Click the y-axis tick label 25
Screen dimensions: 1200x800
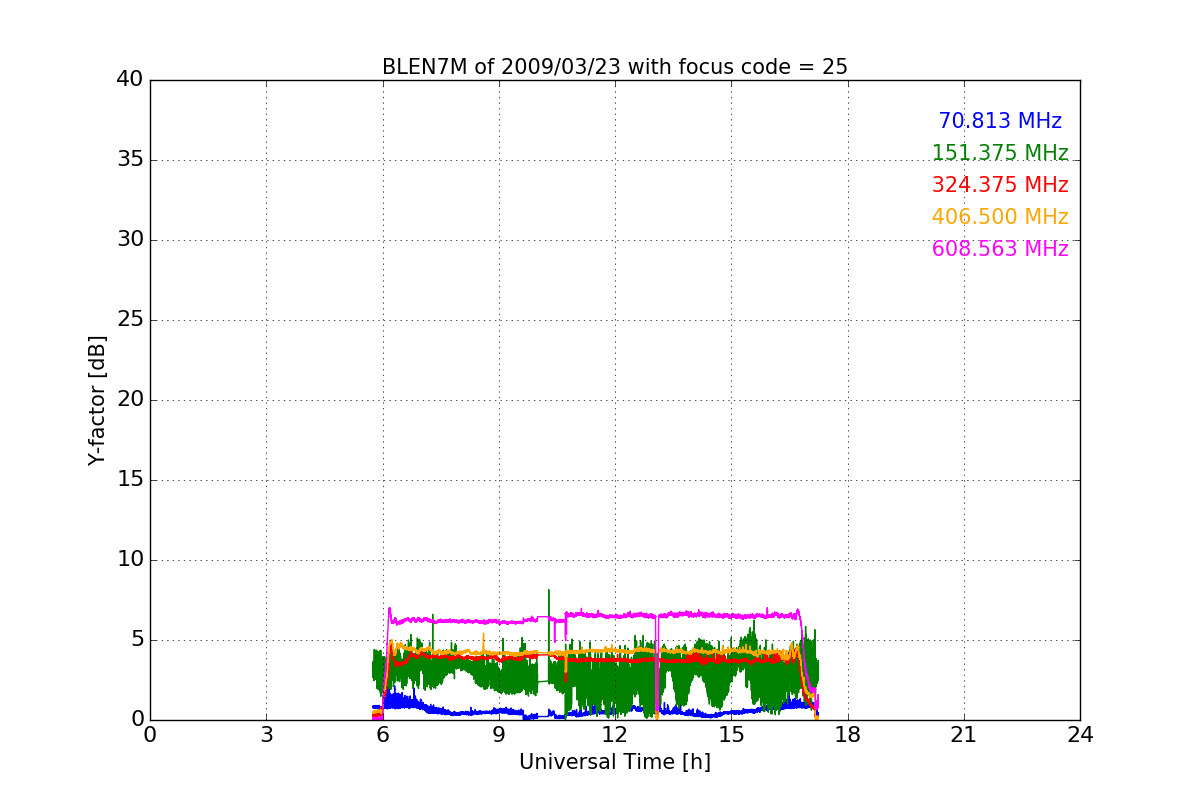click(x=130, y=320)
